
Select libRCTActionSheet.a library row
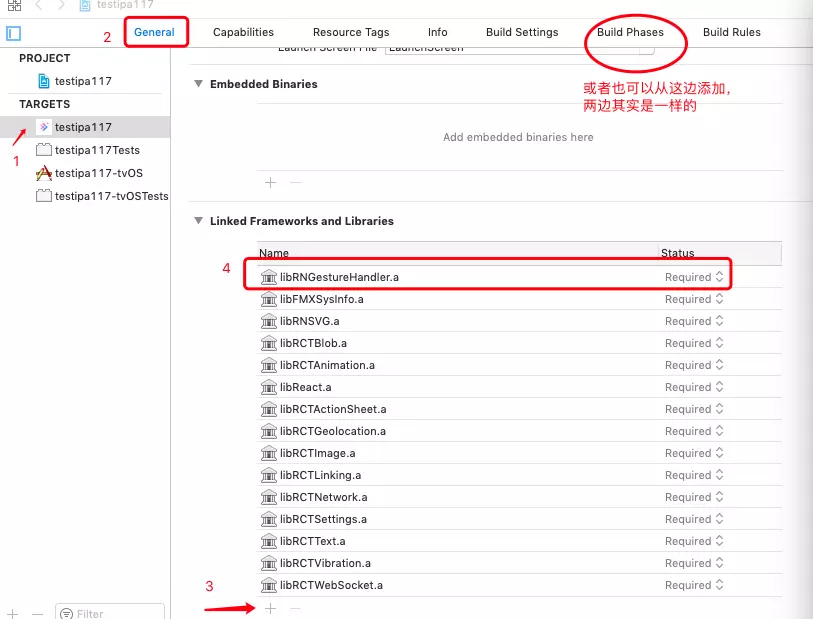point(519,409)
